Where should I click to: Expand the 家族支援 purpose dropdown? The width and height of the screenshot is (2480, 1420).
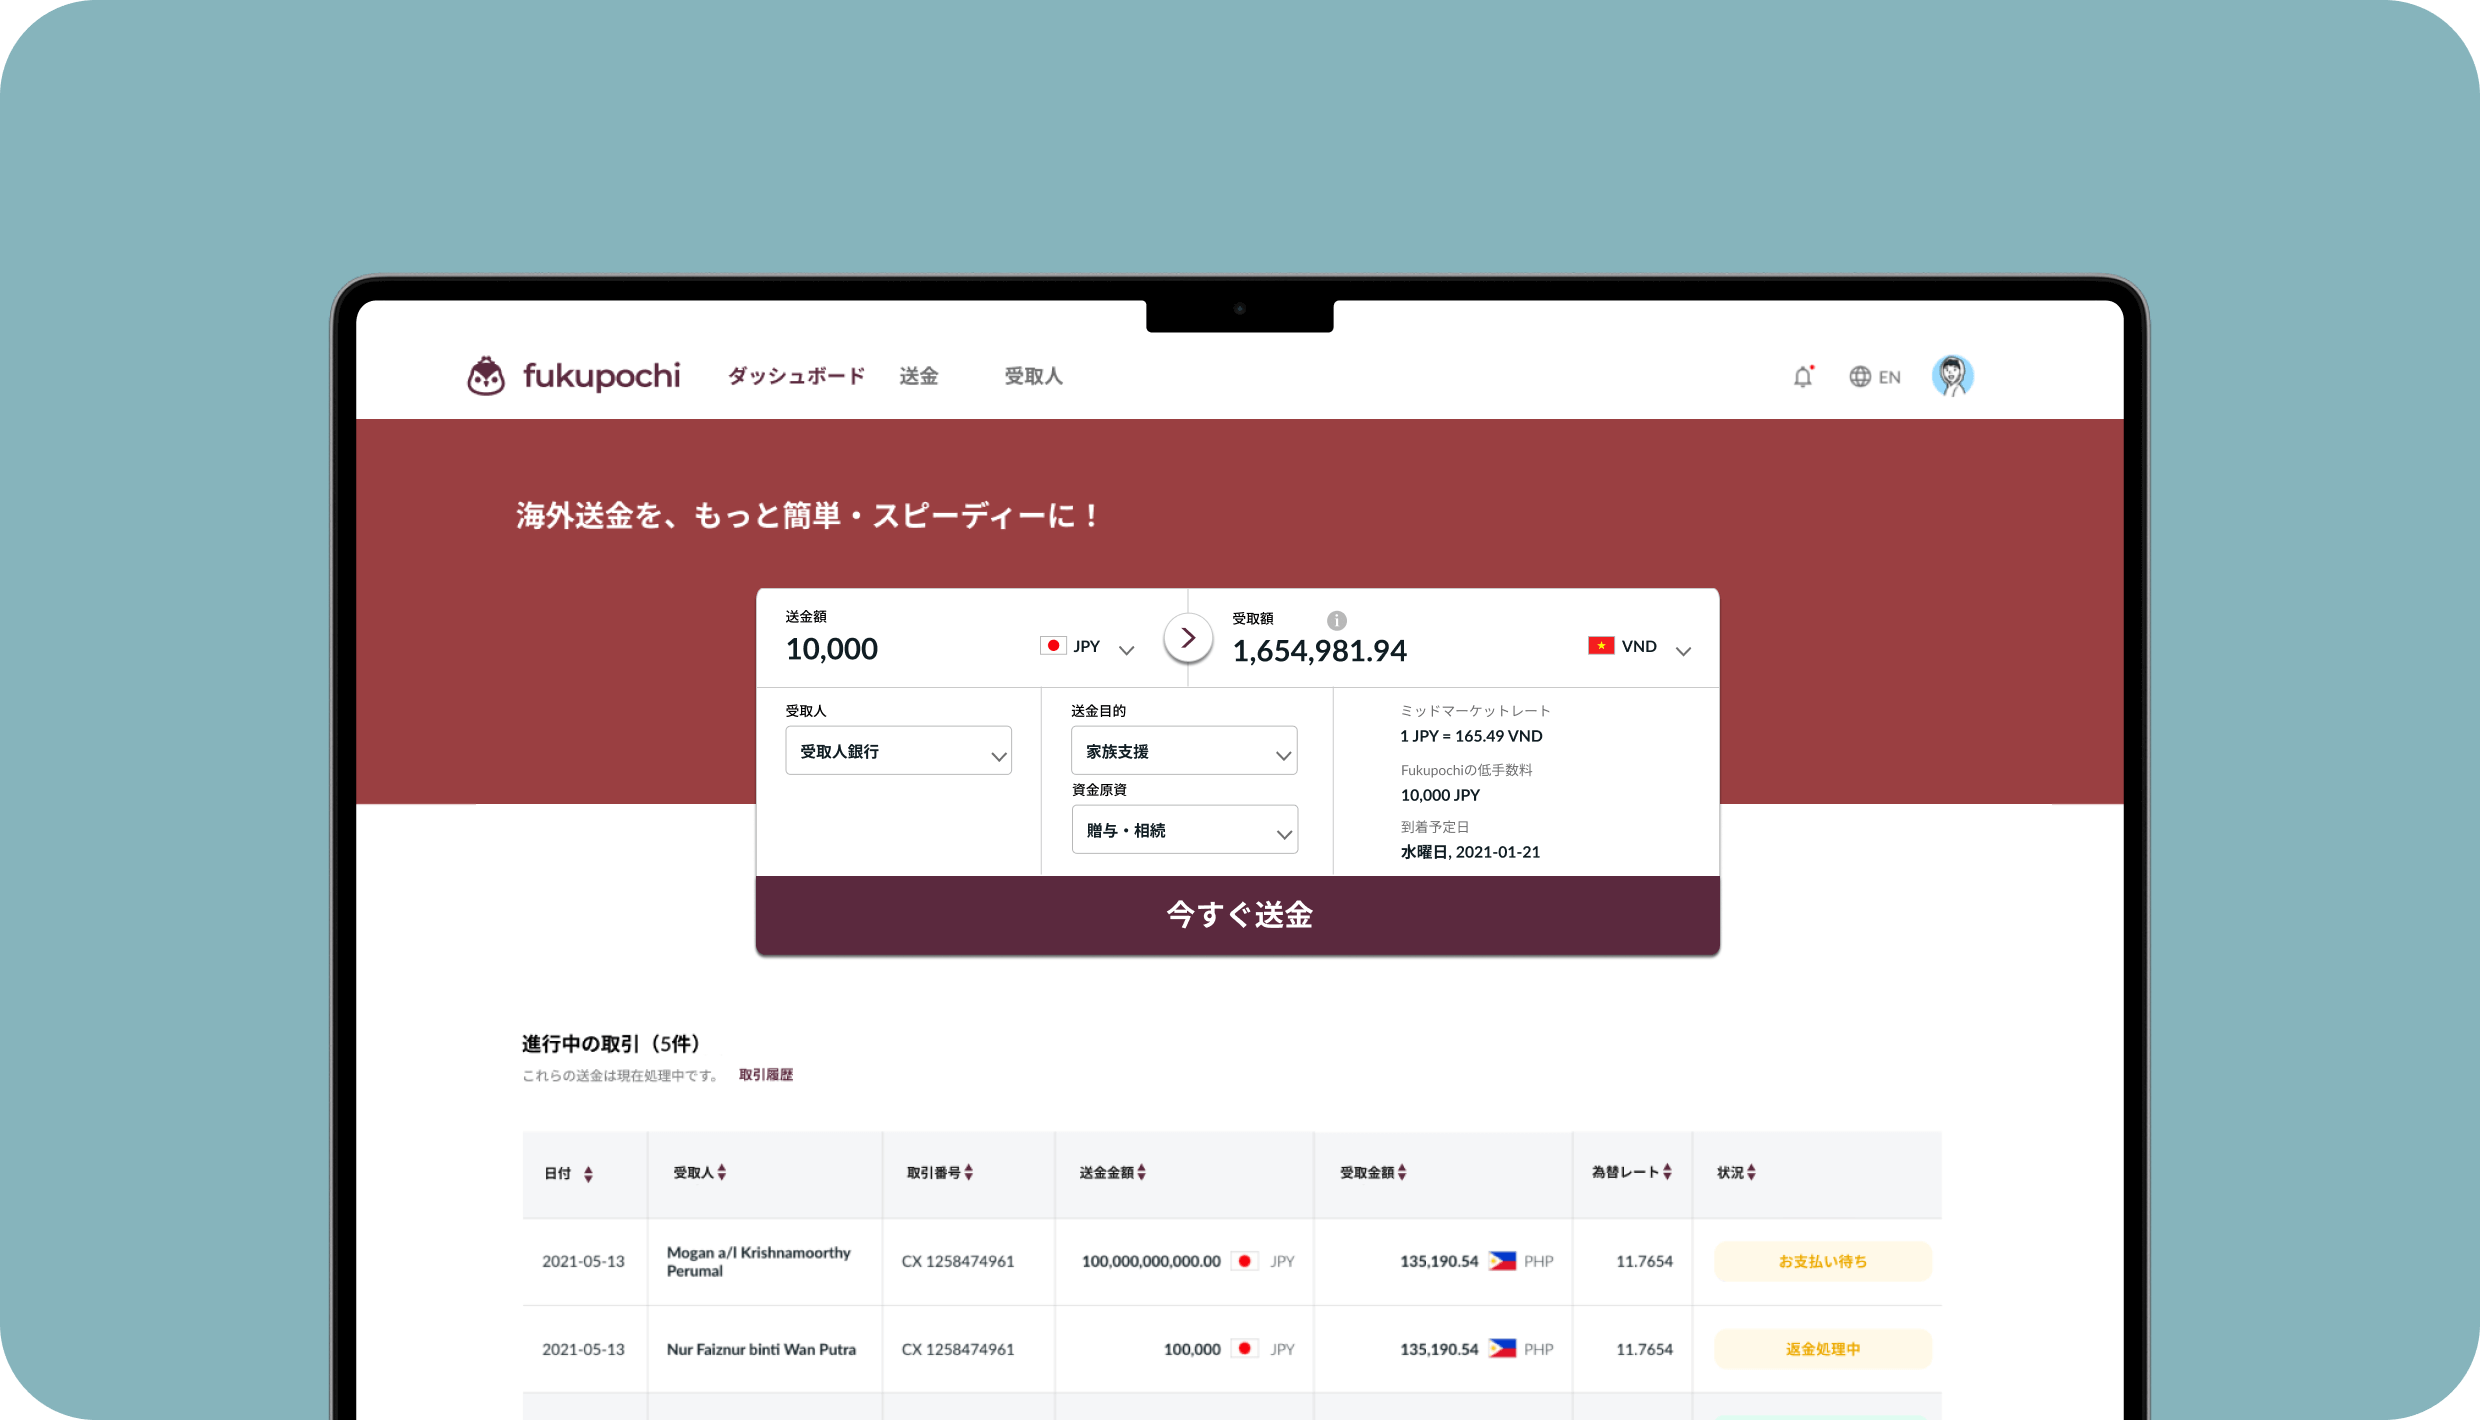1183,751
